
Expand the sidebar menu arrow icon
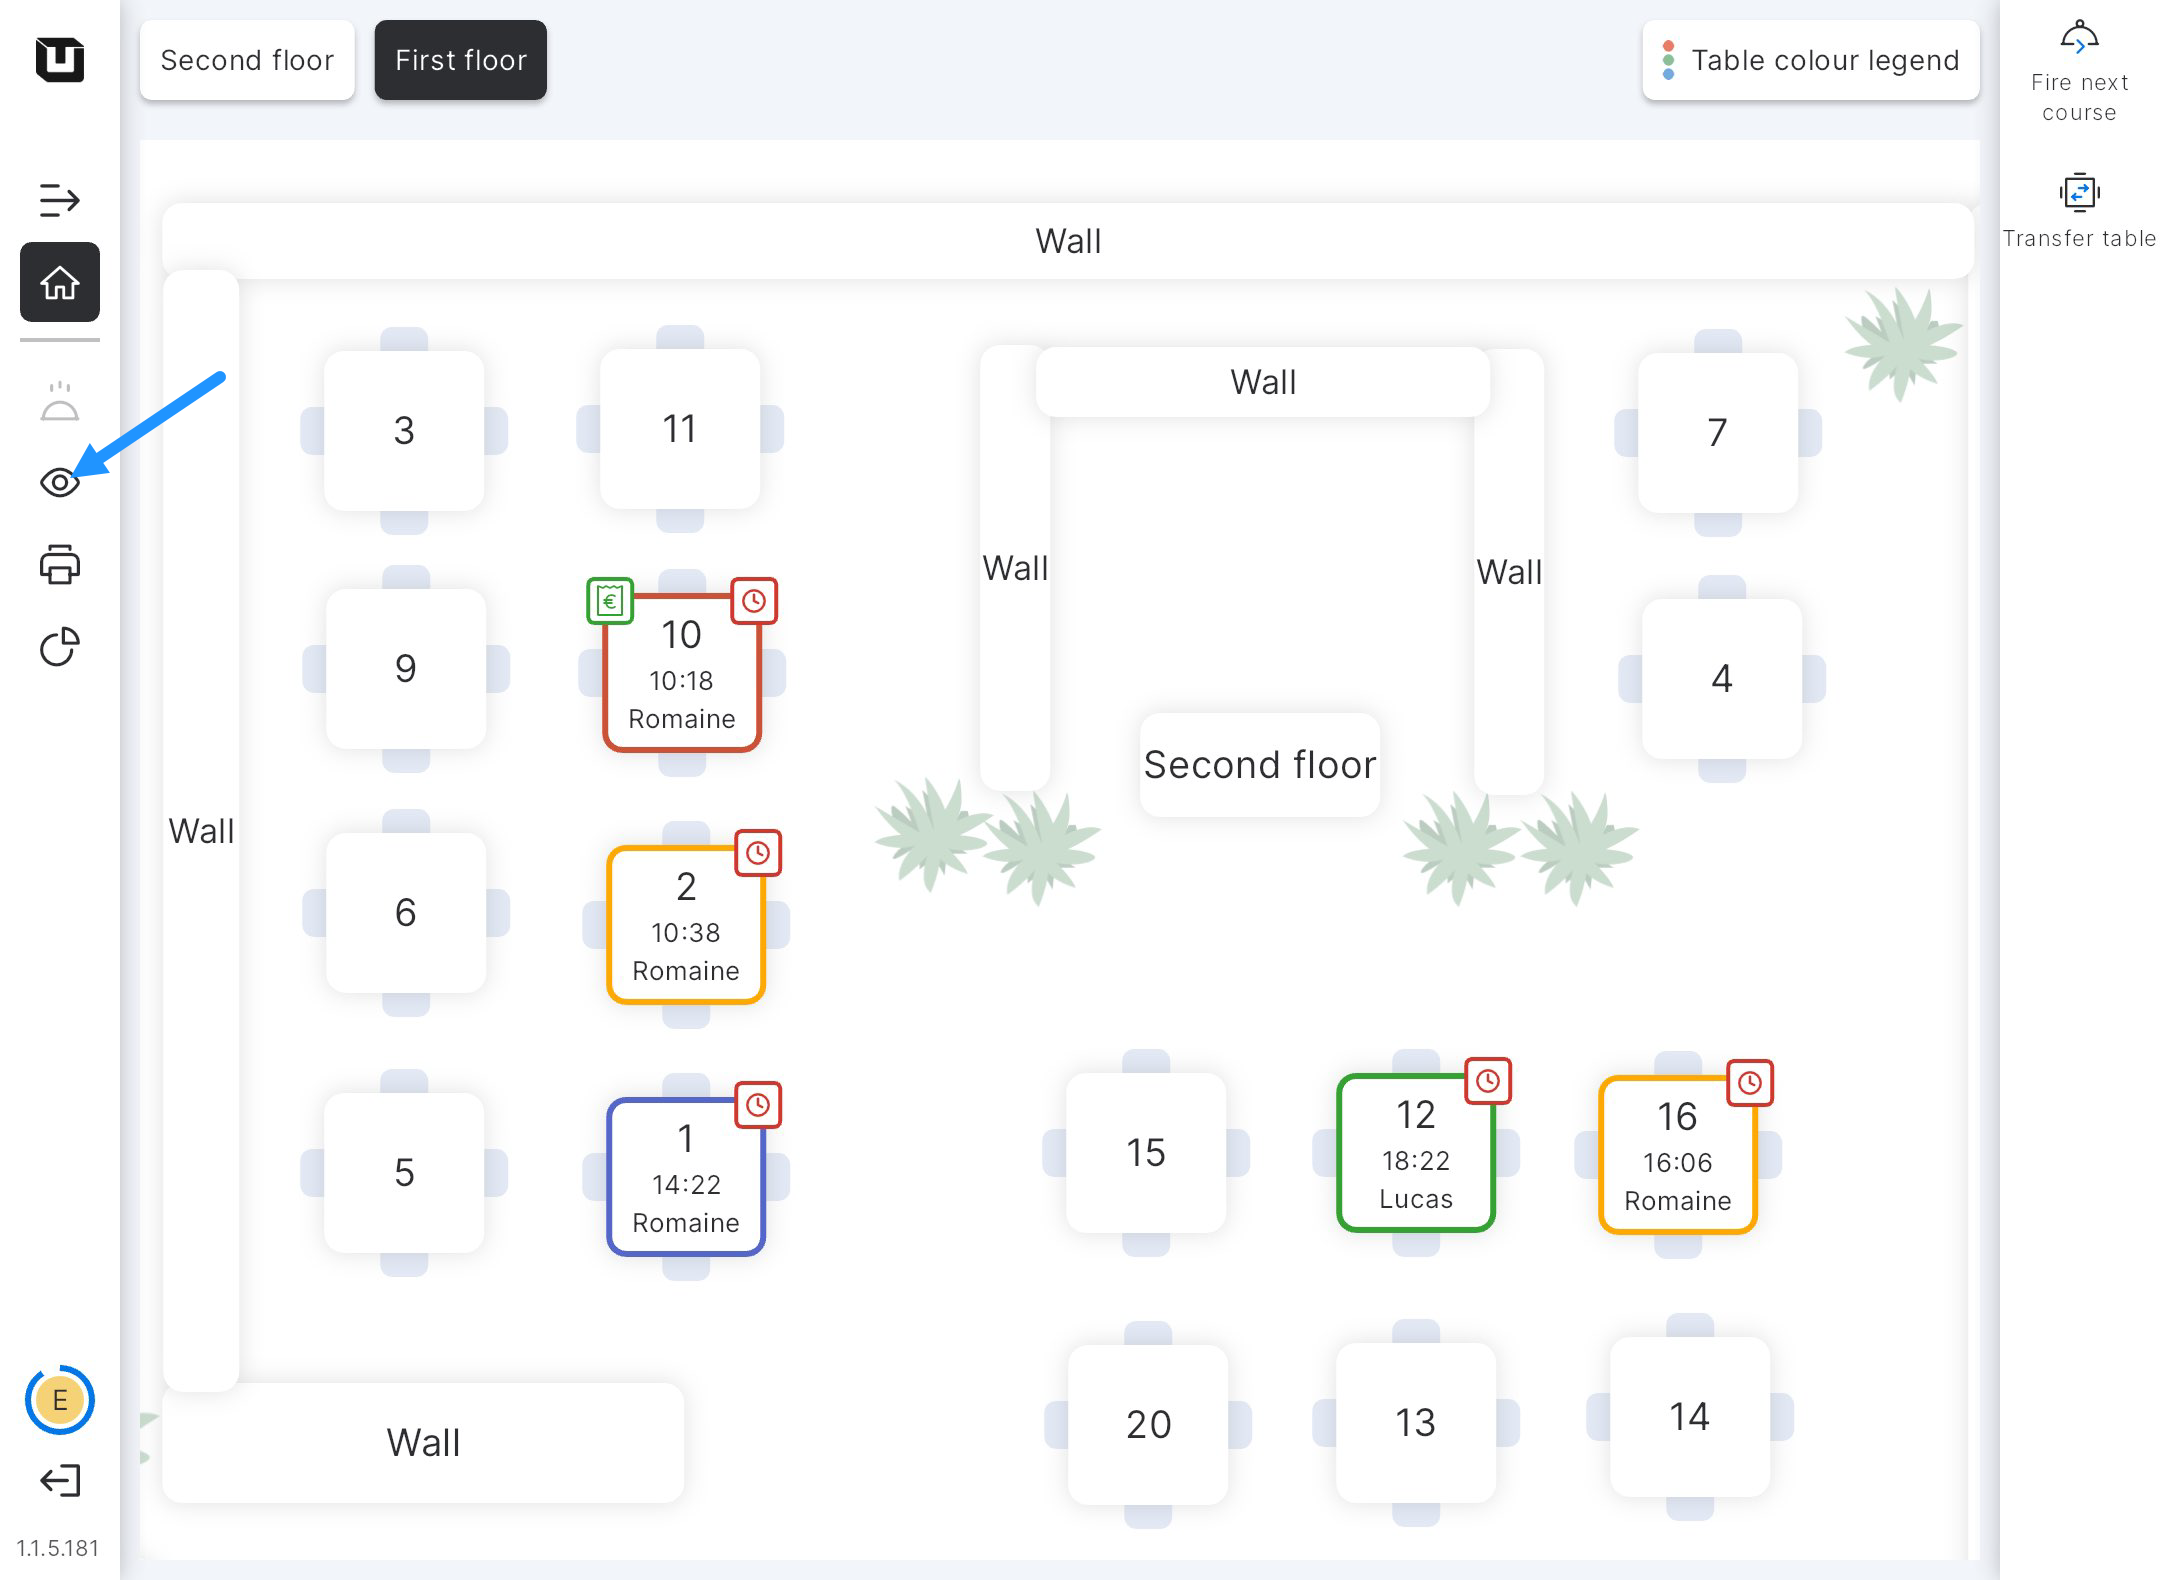pos(60,200)
